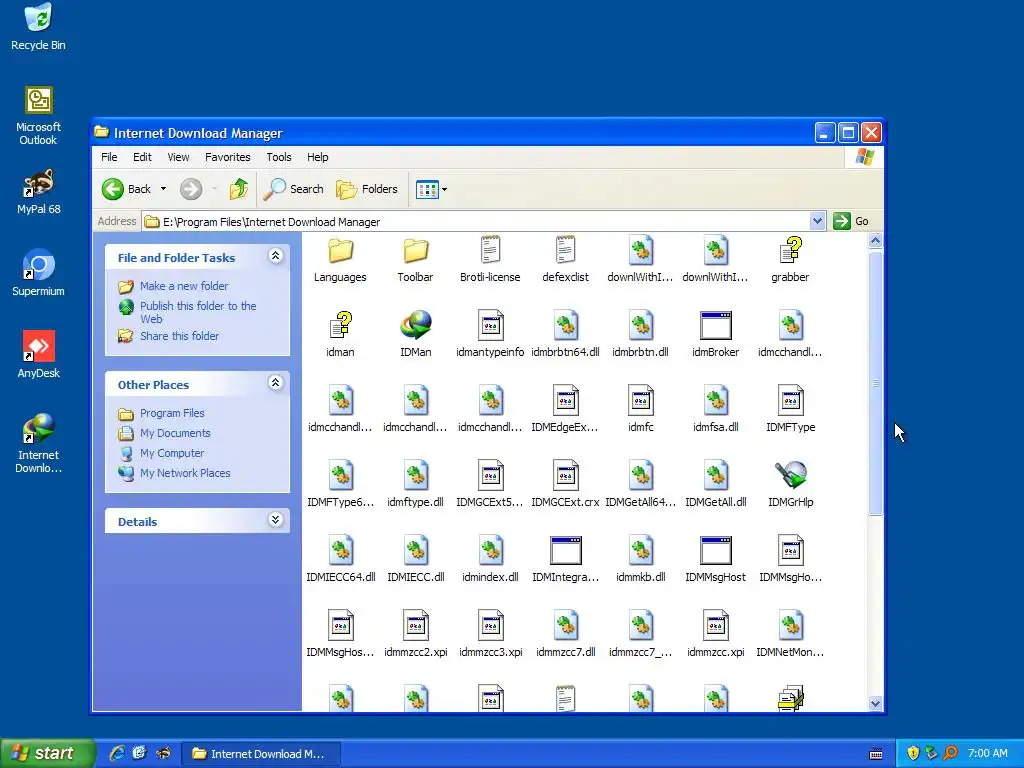The width and height of the screenshot is (1024, 768).
Task: Open the File menu
Action: coord(109,157)
